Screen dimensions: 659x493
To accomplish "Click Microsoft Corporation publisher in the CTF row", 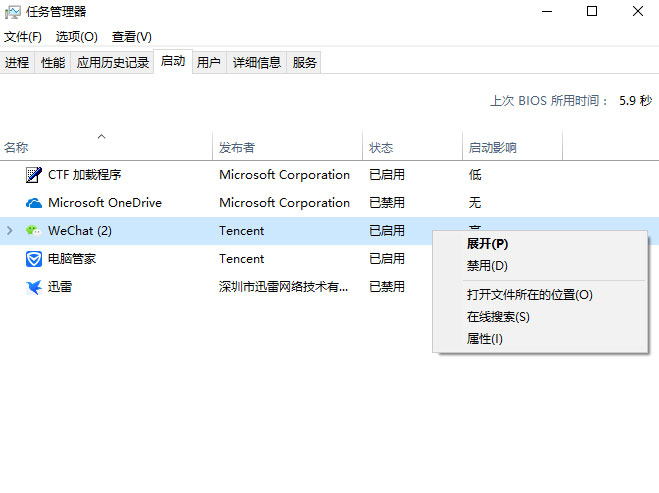I will click(285, 175).
